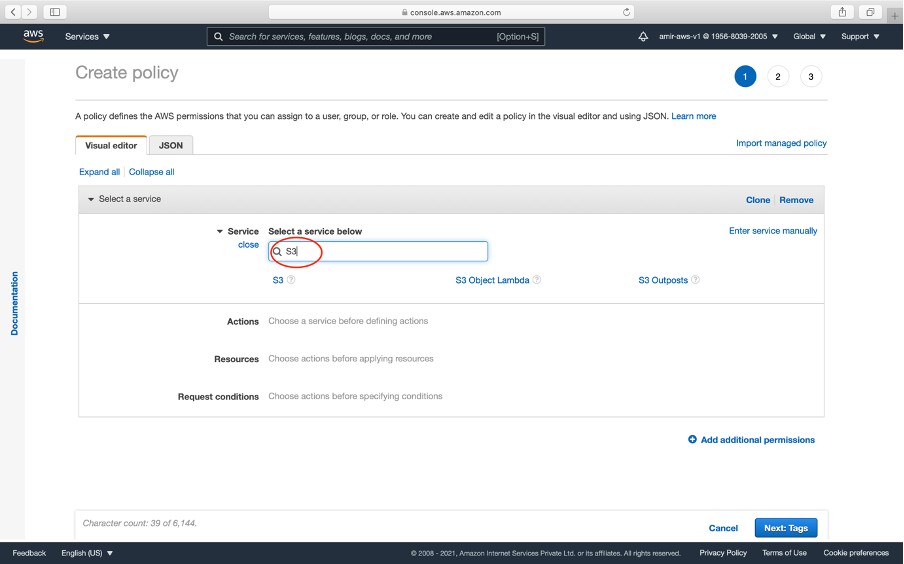Click the Safari back arrow
Screen dimensions: 904x564
(x=13, y=12)
